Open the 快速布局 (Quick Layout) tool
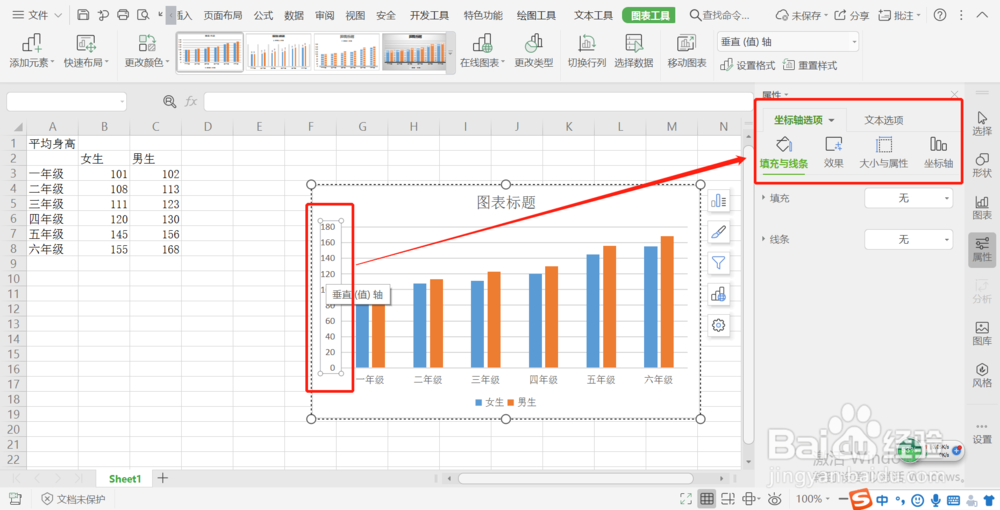 pyautogui.click(x=86, y=51)
